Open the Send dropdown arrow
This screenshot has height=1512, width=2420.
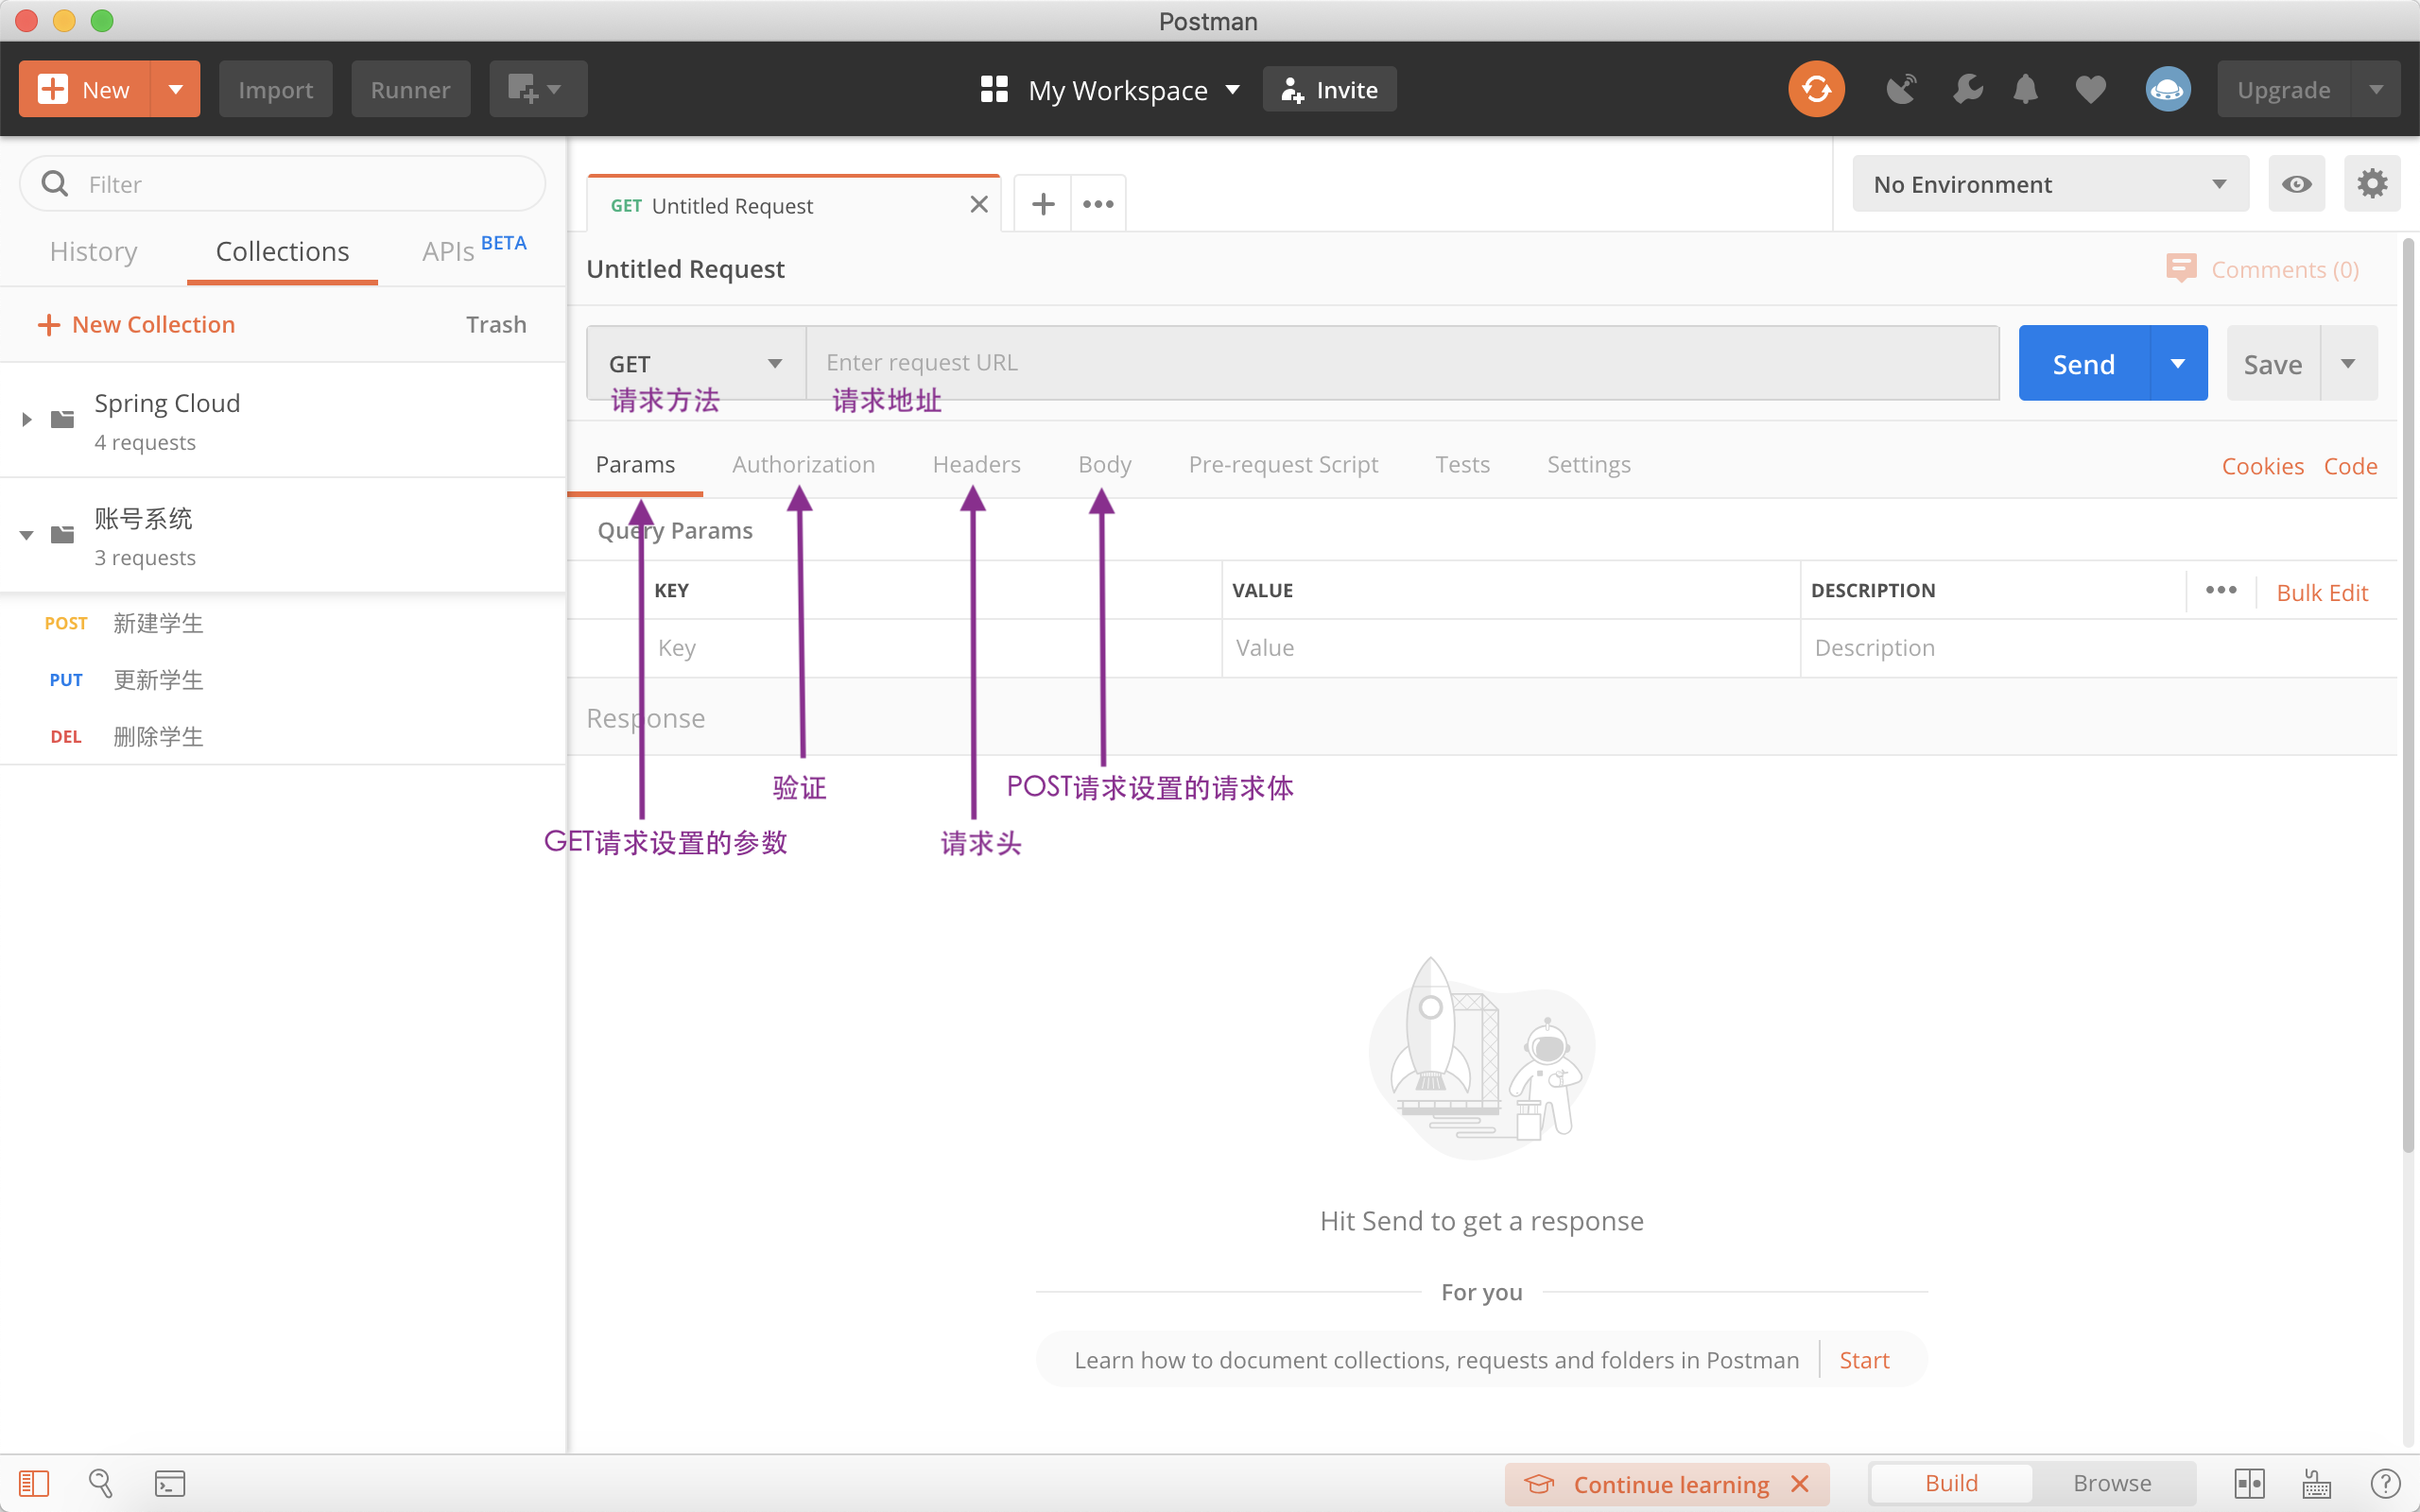pyautogui.click(x=2178, y=364)
